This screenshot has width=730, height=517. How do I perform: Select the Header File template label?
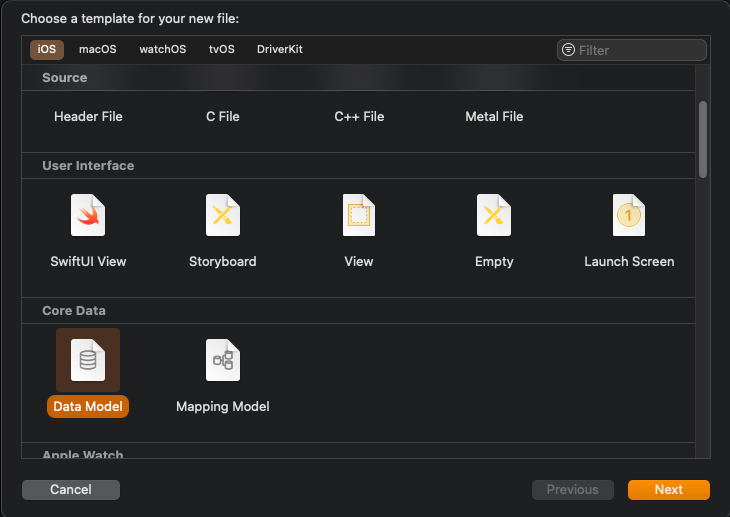coord(88,116)
